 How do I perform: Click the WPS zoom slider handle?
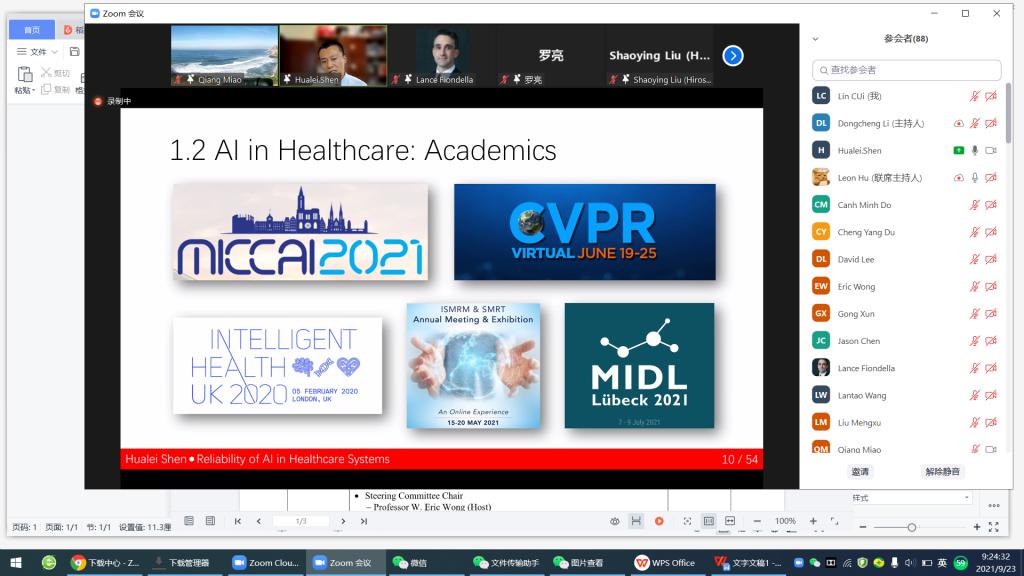point(912,527)
